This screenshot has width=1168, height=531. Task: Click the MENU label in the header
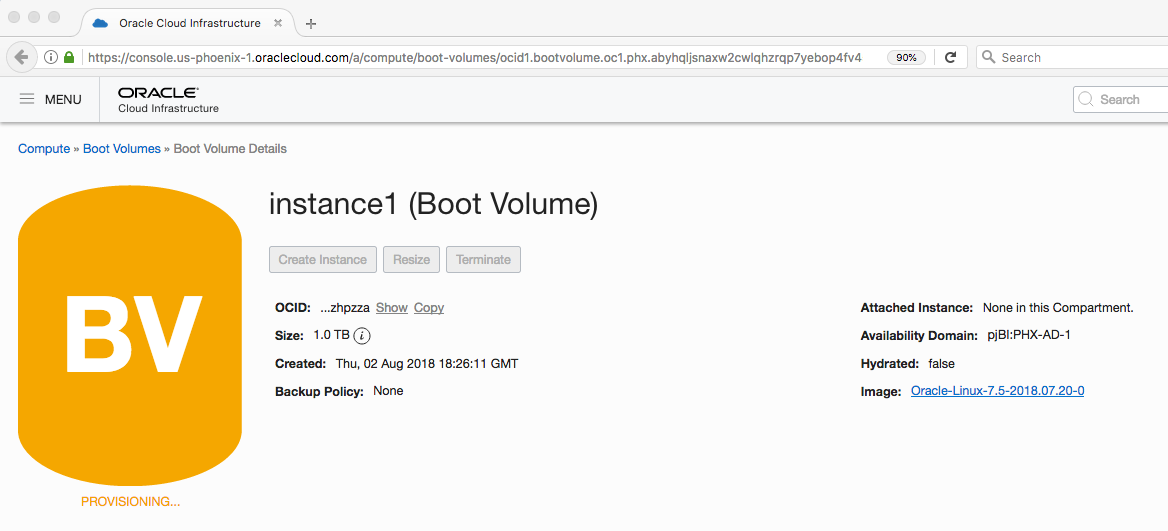[63, 100]
